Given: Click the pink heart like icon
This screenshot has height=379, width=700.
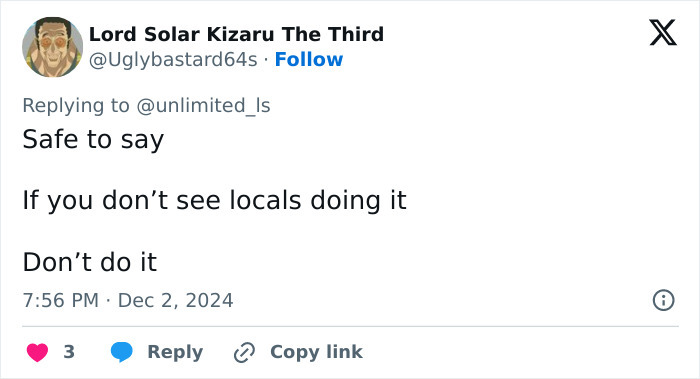Looking at the screenshot, I should pyautogui.click(x=38, y=352).
